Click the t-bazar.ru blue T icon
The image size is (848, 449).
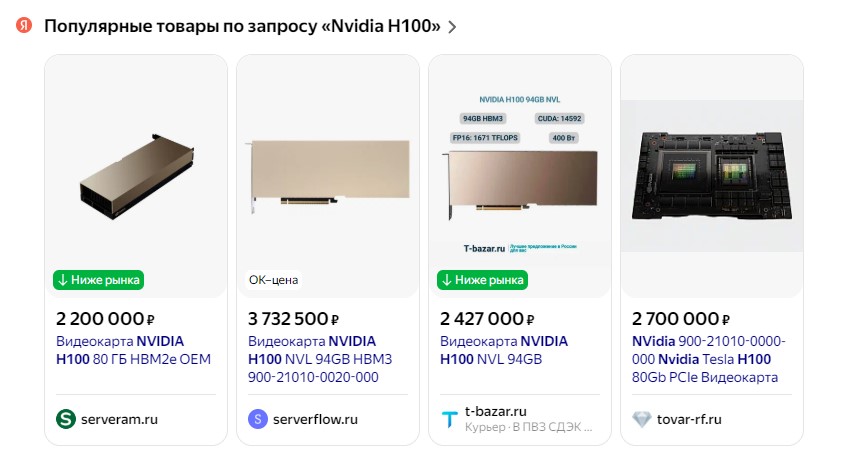[450, 419]
